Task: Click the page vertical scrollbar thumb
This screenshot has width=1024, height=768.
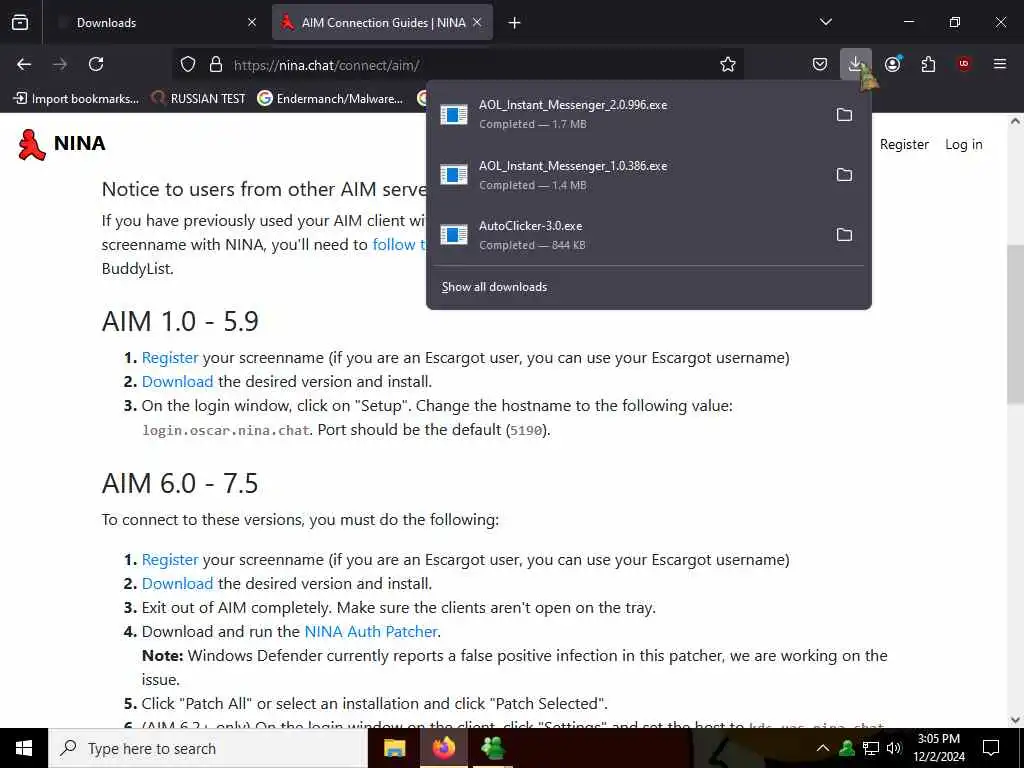Action: 1016,324
